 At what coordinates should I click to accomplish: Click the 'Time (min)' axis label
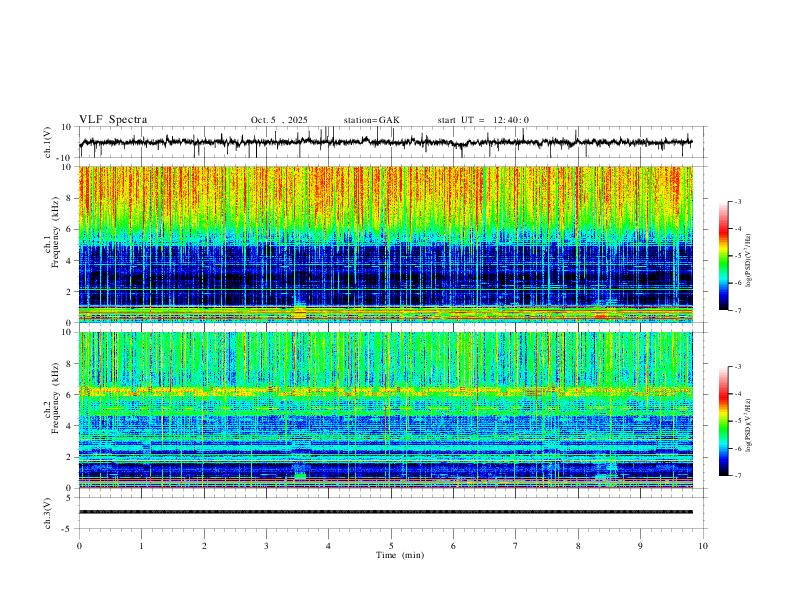tap(400, 555)
